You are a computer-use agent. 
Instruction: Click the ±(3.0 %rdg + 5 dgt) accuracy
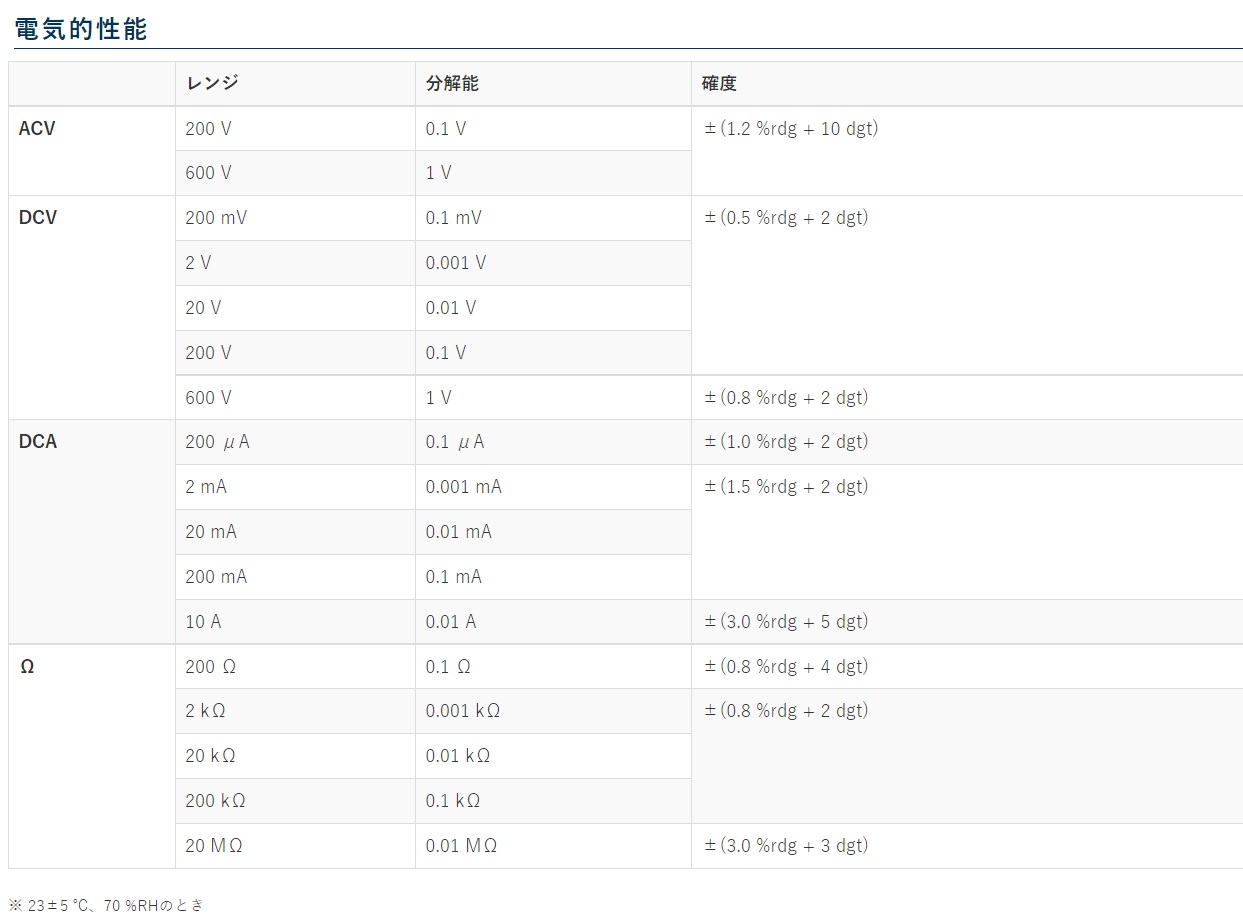[786, 622]
